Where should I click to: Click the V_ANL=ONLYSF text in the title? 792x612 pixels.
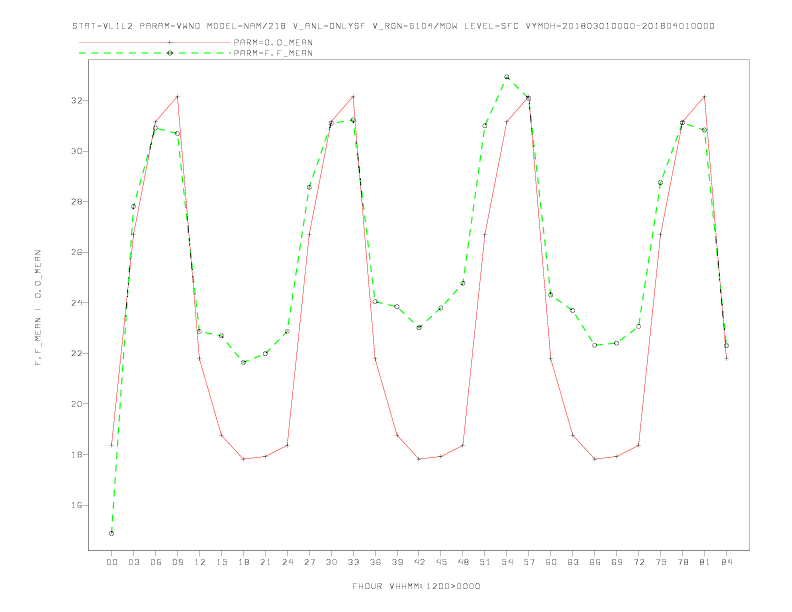[329, 26]
